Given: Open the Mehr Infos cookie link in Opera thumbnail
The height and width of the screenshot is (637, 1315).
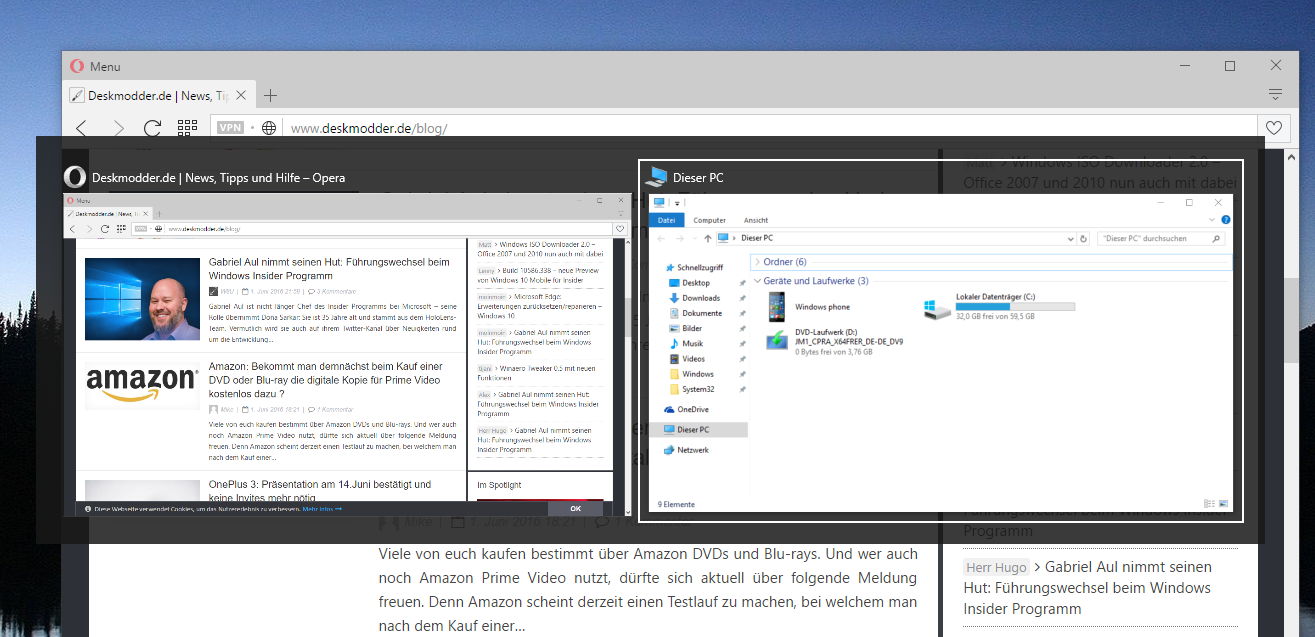Looking at the screenshot, I should (322, 509).
